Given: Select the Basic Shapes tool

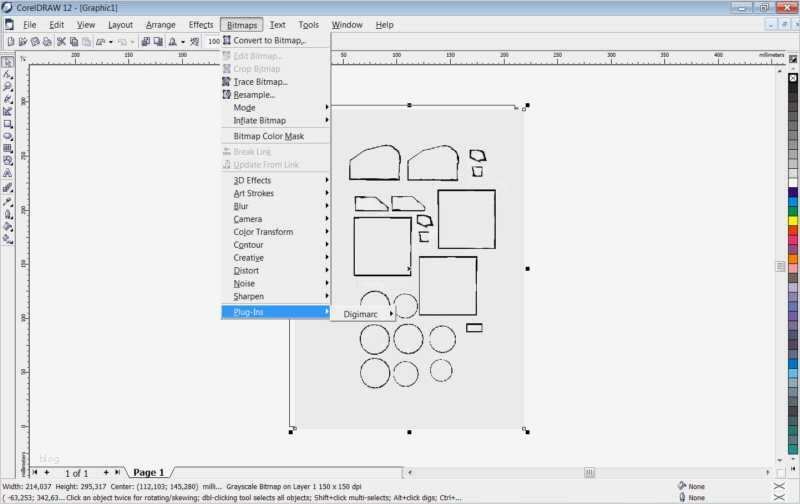Looking at the screenshot, I should click(8, 161).
